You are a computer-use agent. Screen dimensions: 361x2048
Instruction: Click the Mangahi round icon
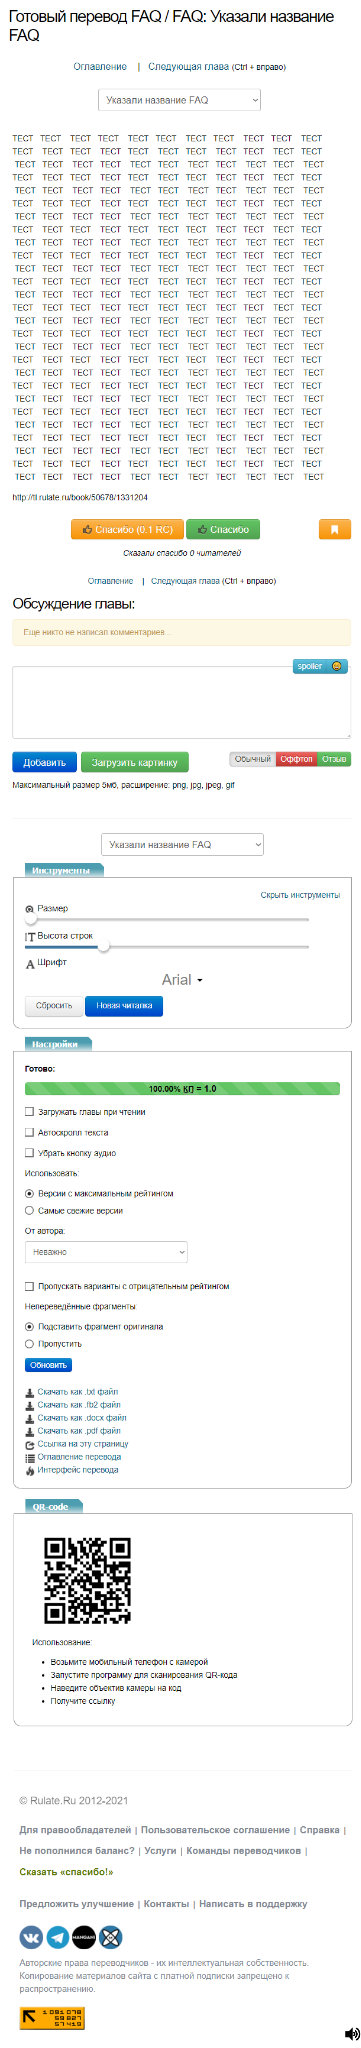84,1937
